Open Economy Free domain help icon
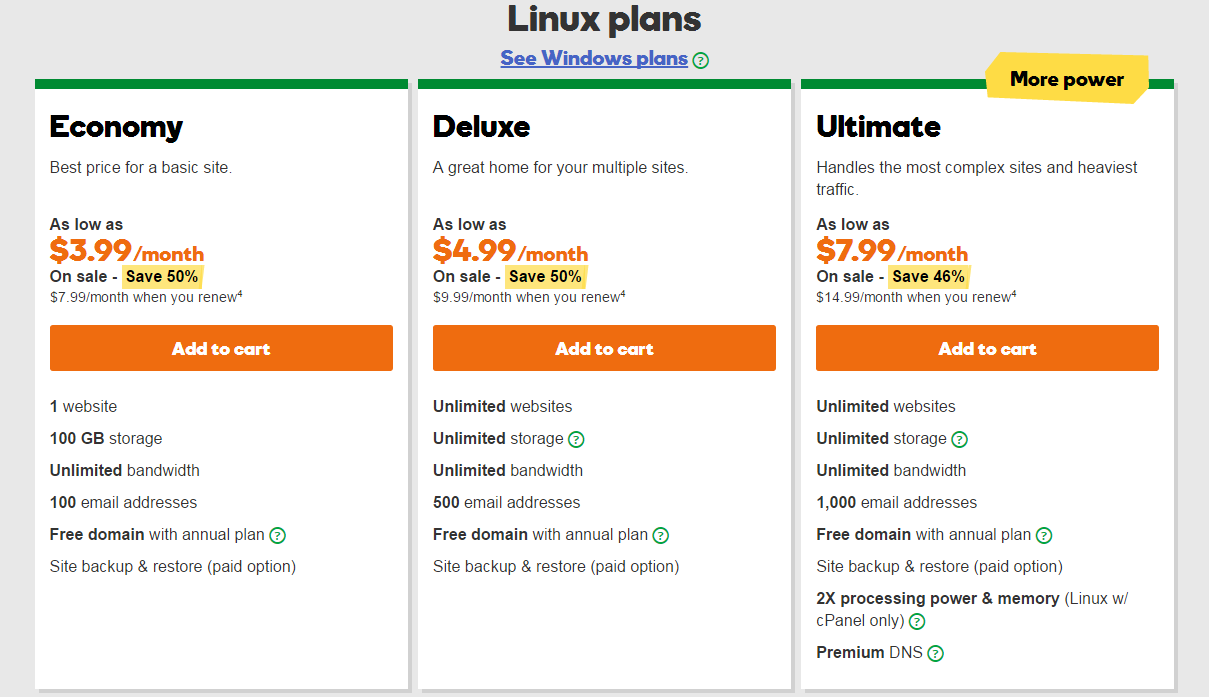Screen dimensions: 1209x697 [278, 535]
